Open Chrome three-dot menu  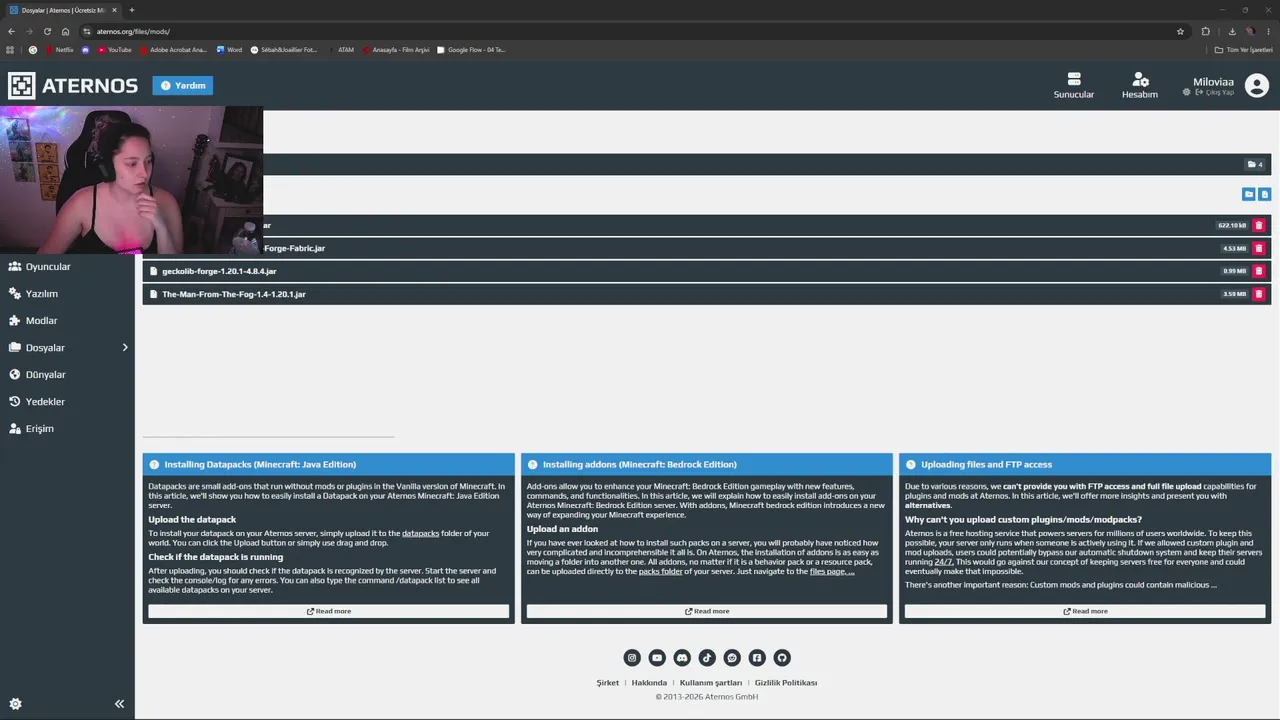1269,31
